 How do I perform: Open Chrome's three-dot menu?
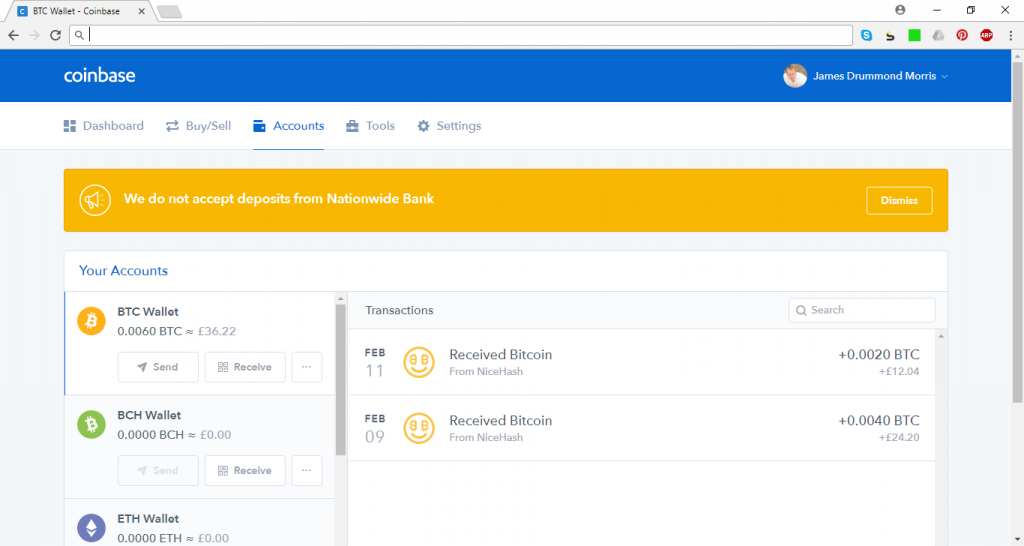click(1010, 35)
